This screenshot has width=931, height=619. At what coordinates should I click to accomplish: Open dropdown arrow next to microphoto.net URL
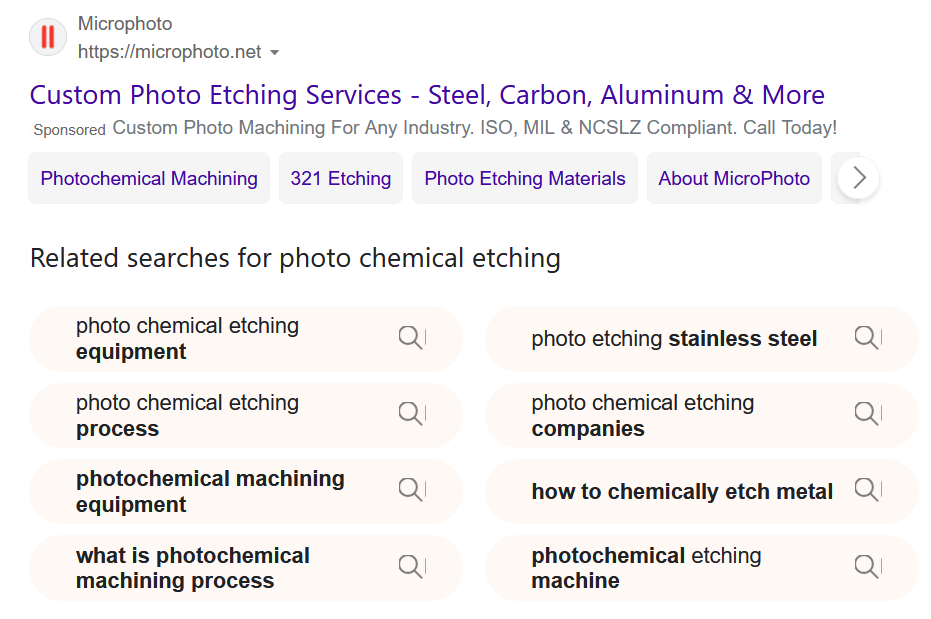pos(274,53)
